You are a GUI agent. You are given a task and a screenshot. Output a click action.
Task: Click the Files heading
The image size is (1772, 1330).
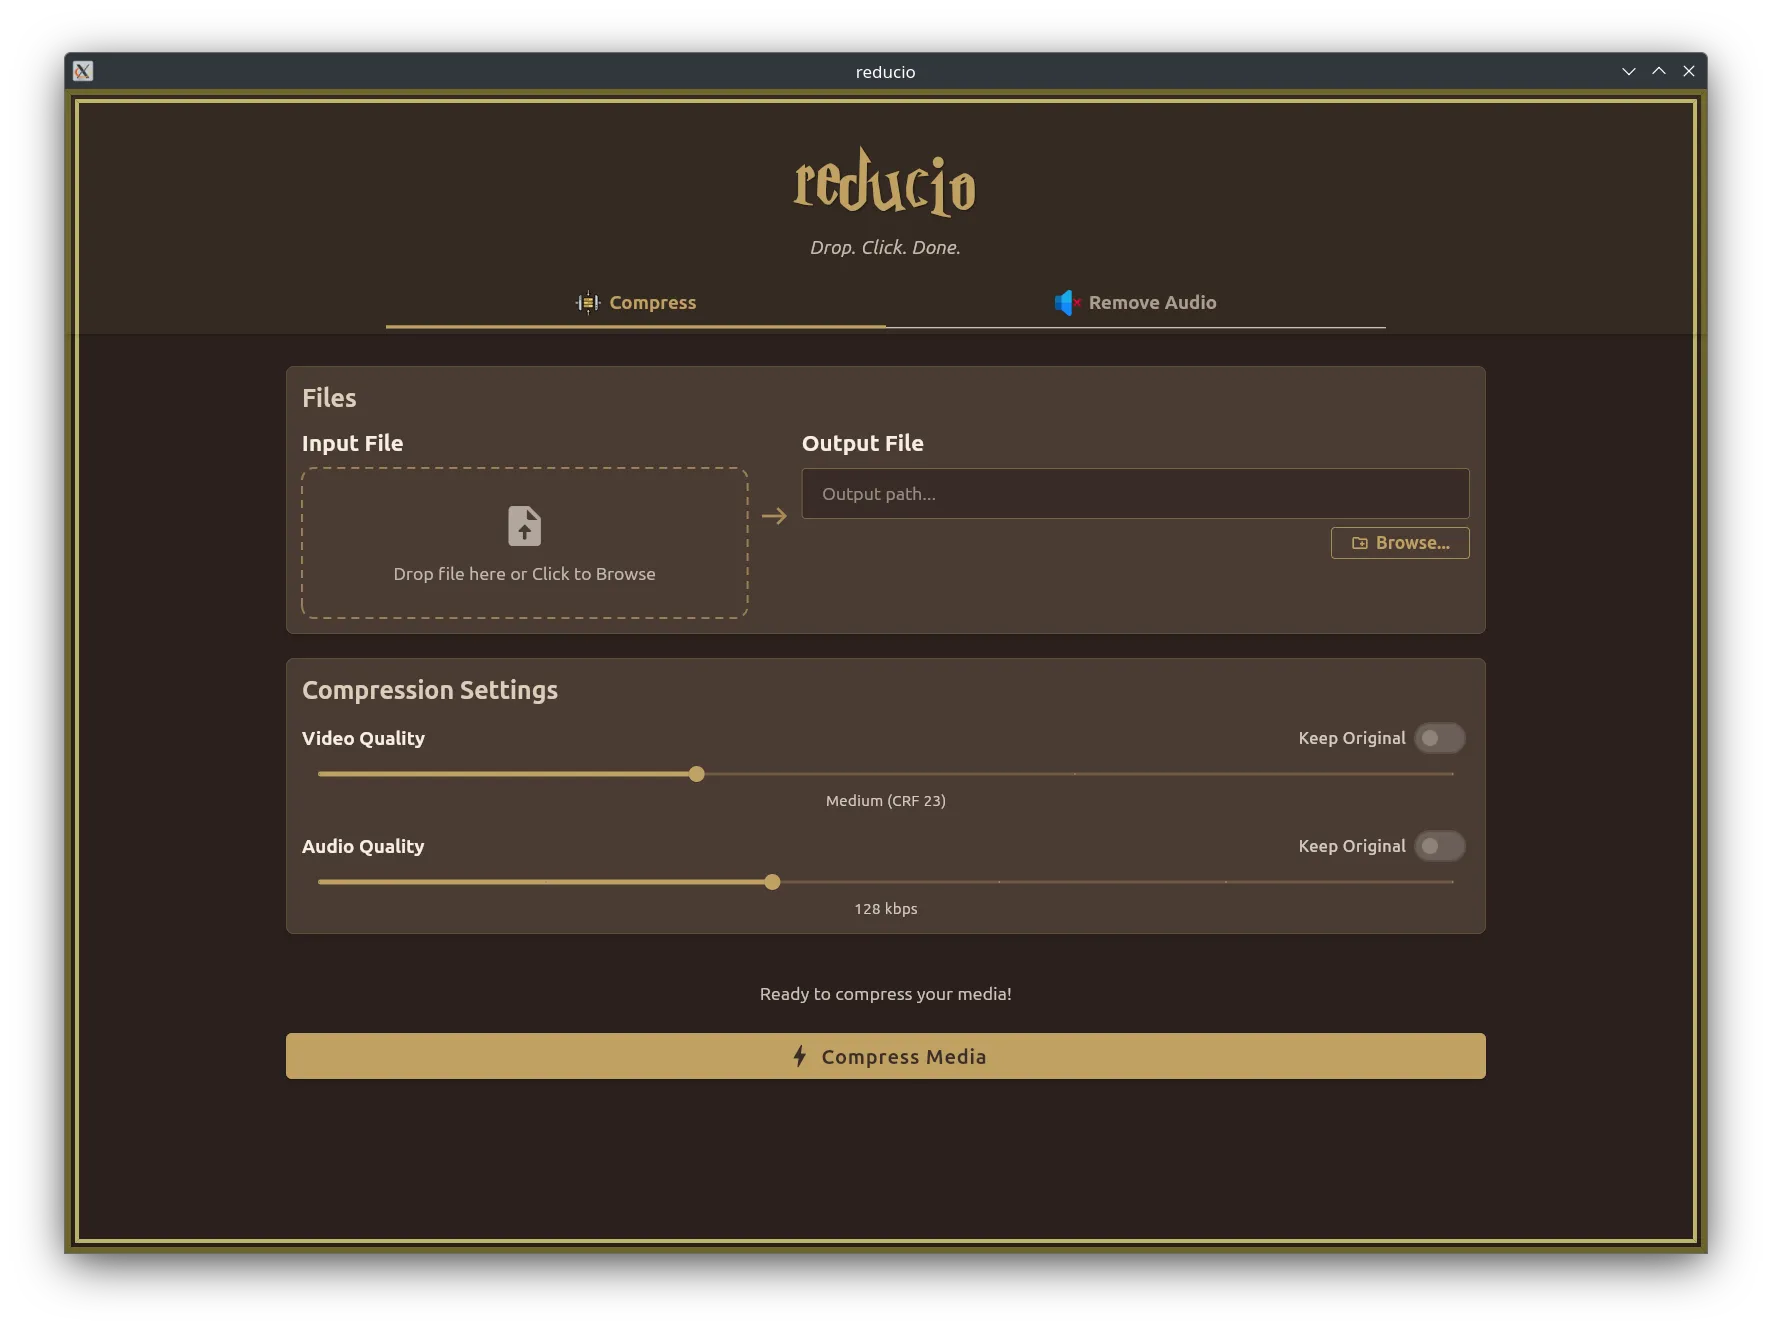coord(329,398)
